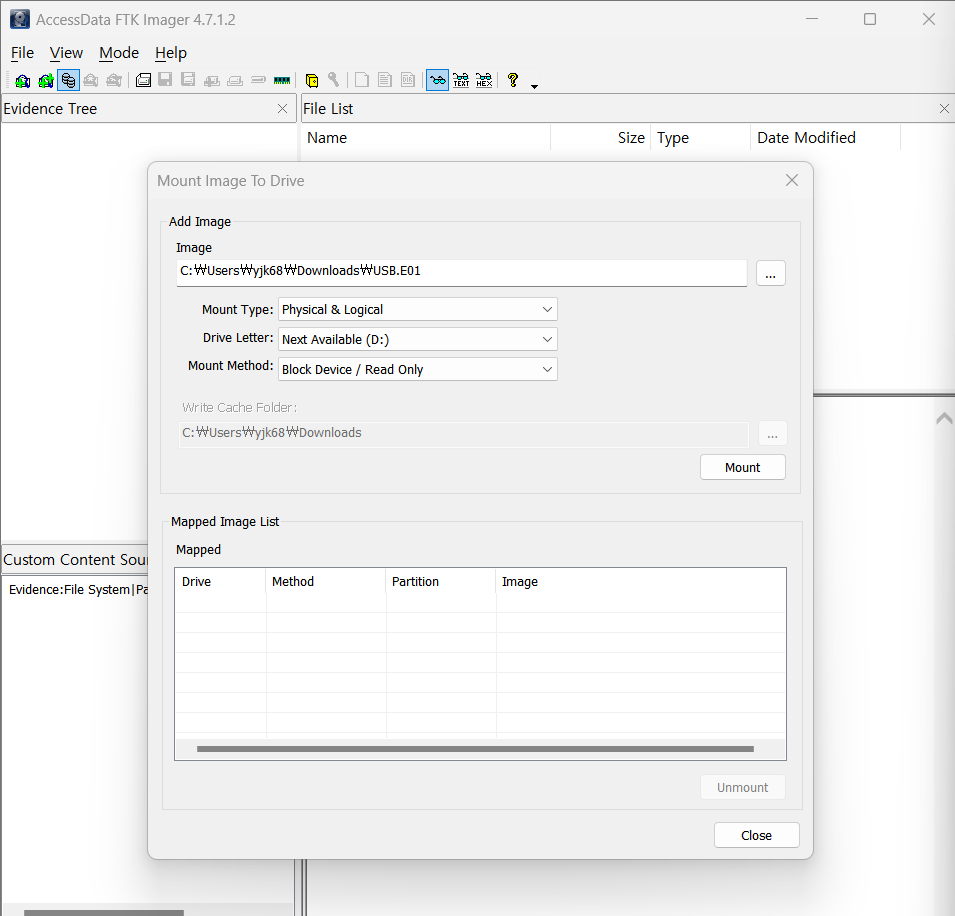Viewport: 955px width, 916px height.
Task: Click Export Logical Image (AD1) toolbar icon
Action: 188,80
